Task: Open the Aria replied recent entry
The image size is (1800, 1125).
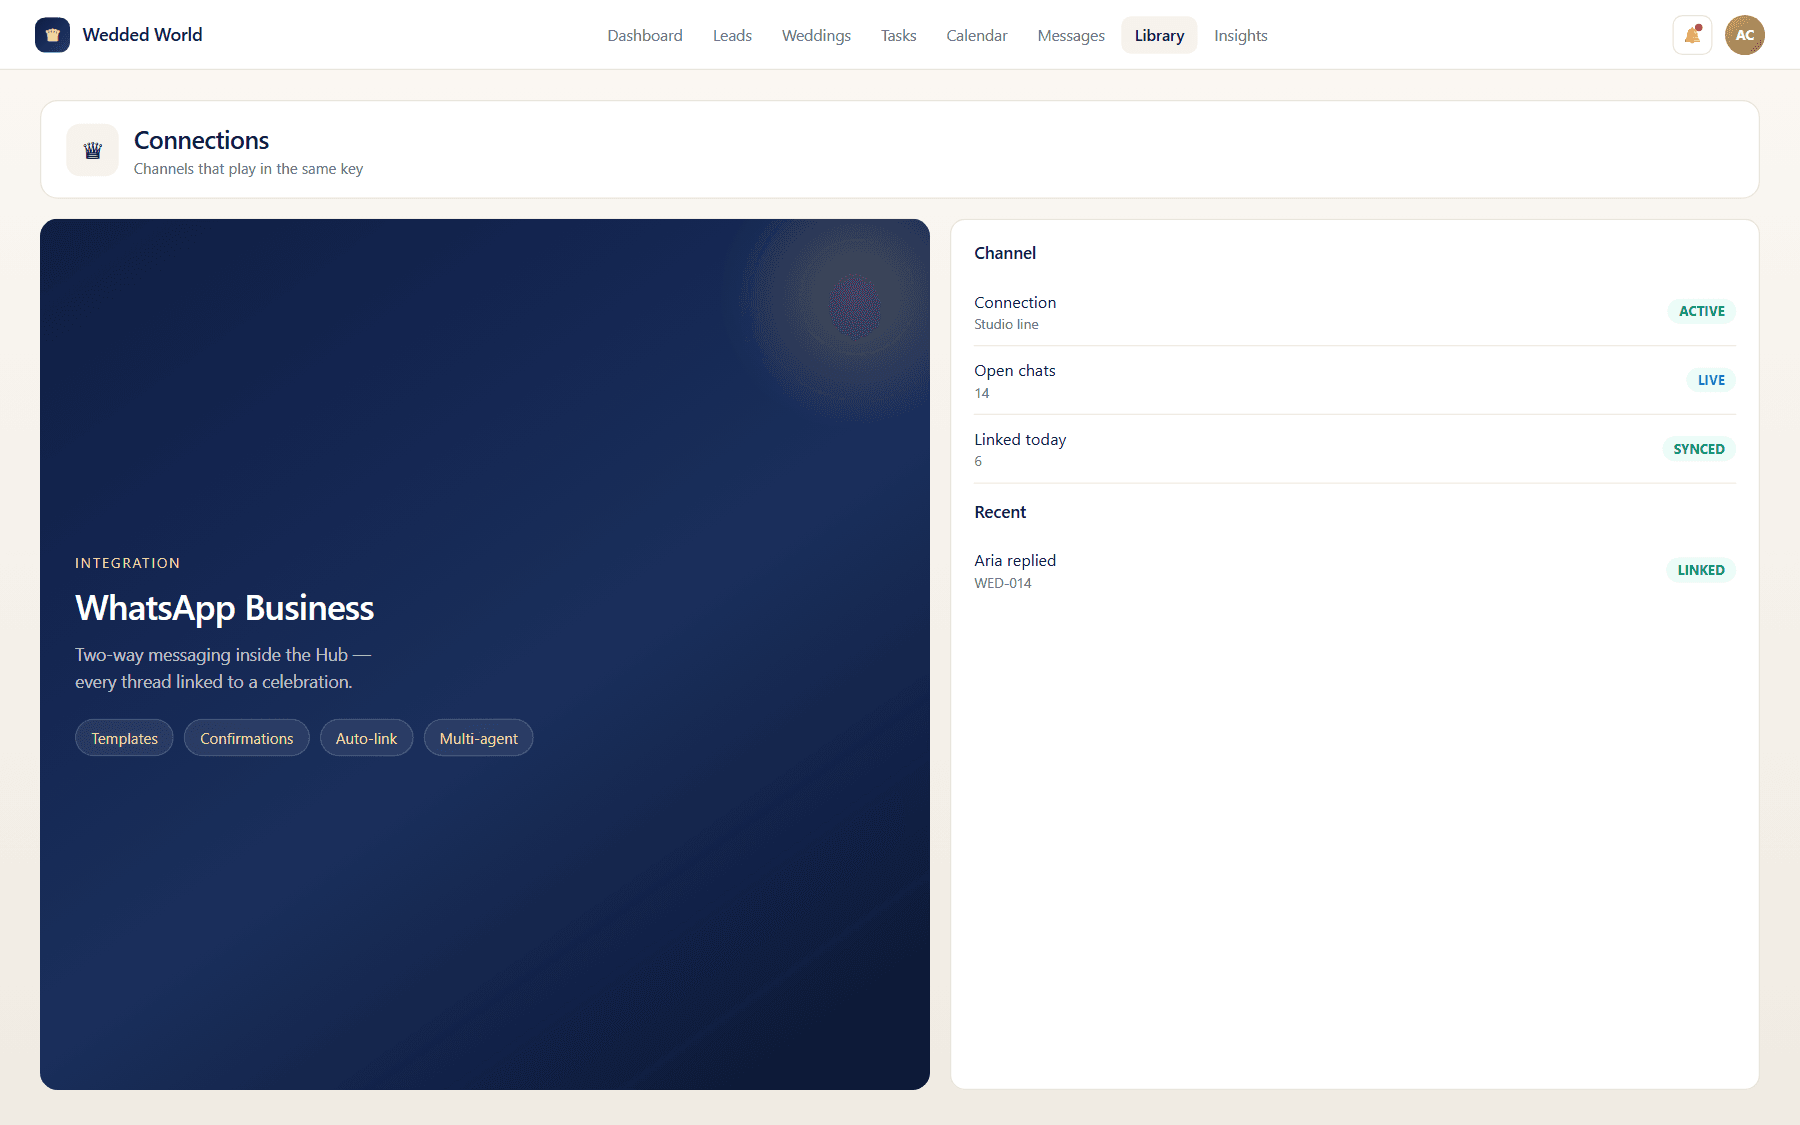Action: pos(1355,571)
